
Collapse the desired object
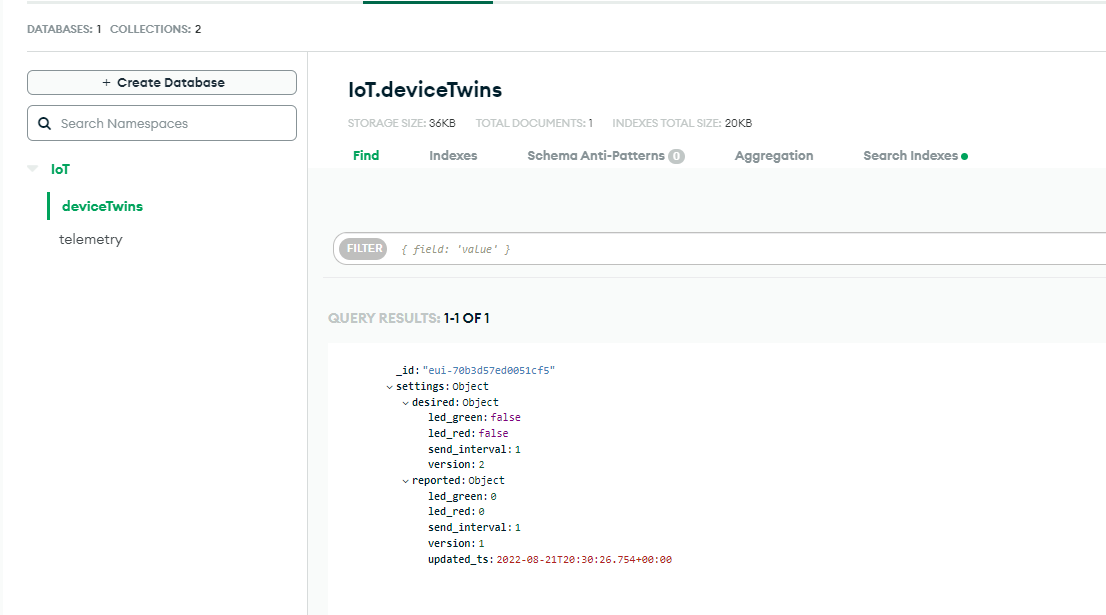(406, 403)
